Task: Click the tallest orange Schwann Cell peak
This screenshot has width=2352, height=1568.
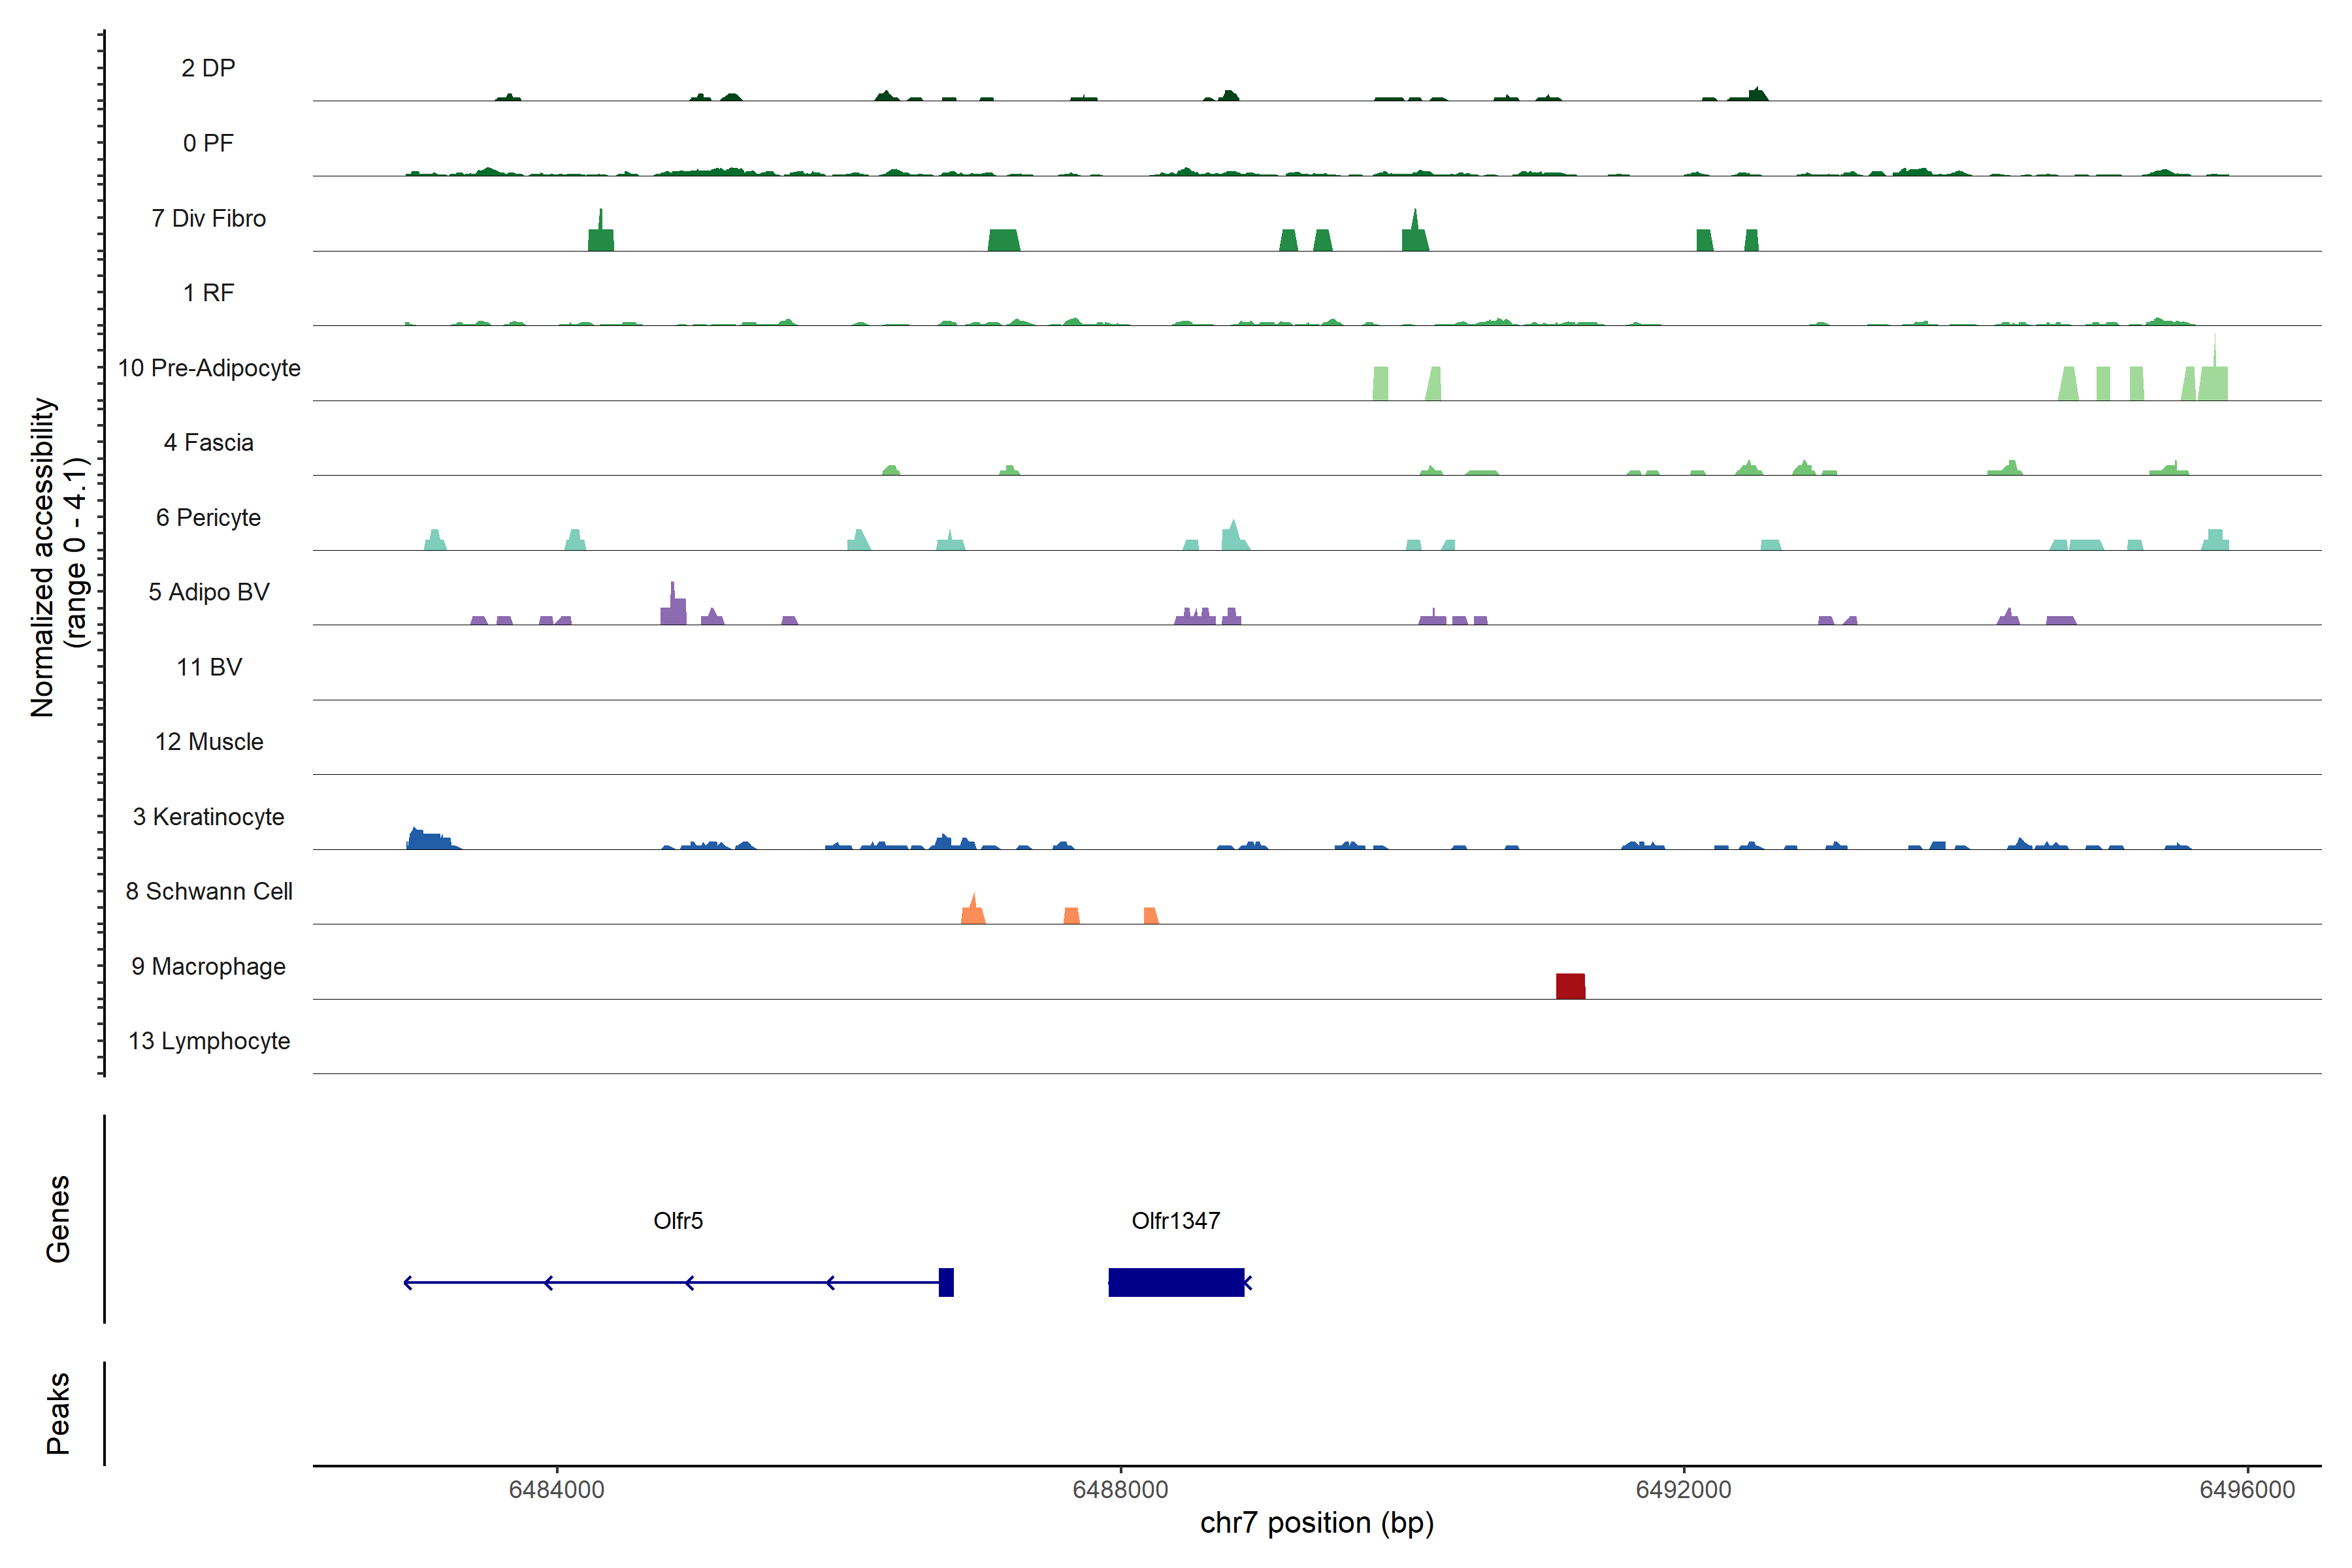Action: [973, 911]
